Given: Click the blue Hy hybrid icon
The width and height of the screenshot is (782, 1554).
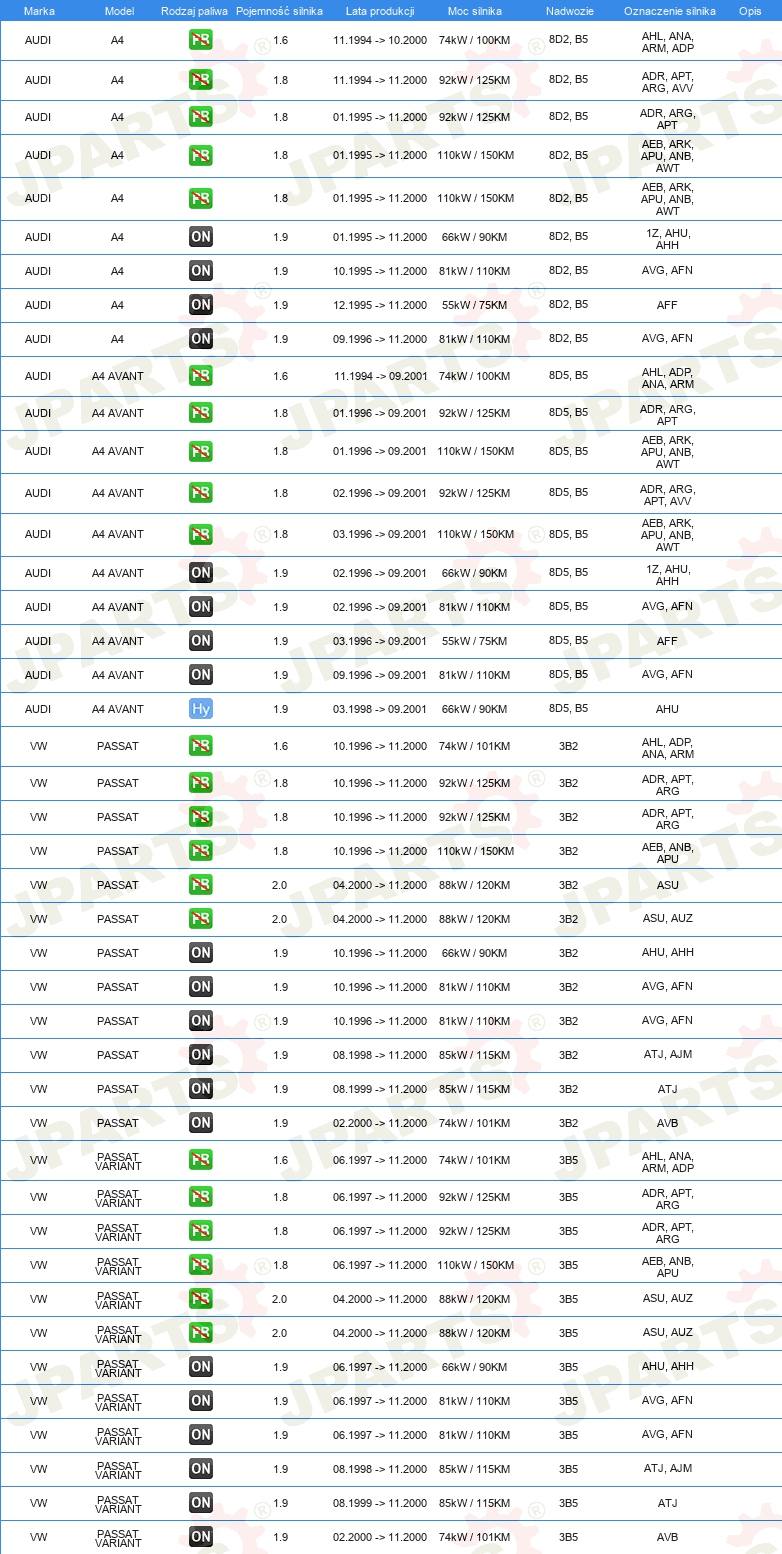Looking at the screenshot, I should point(200,709).
